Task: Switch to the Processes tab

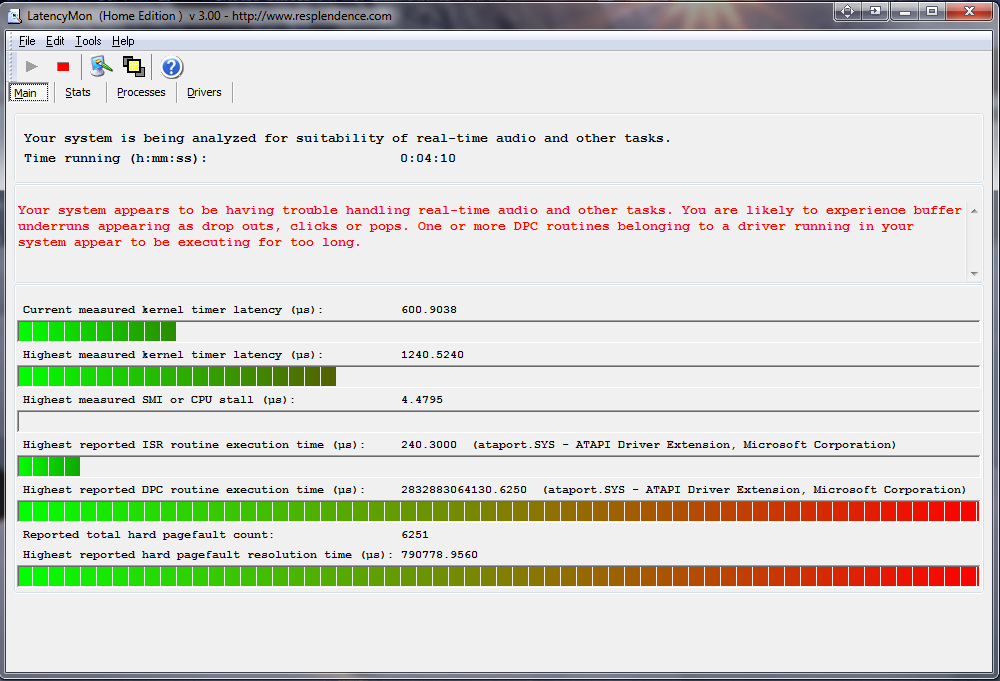Action: (141, 92)
